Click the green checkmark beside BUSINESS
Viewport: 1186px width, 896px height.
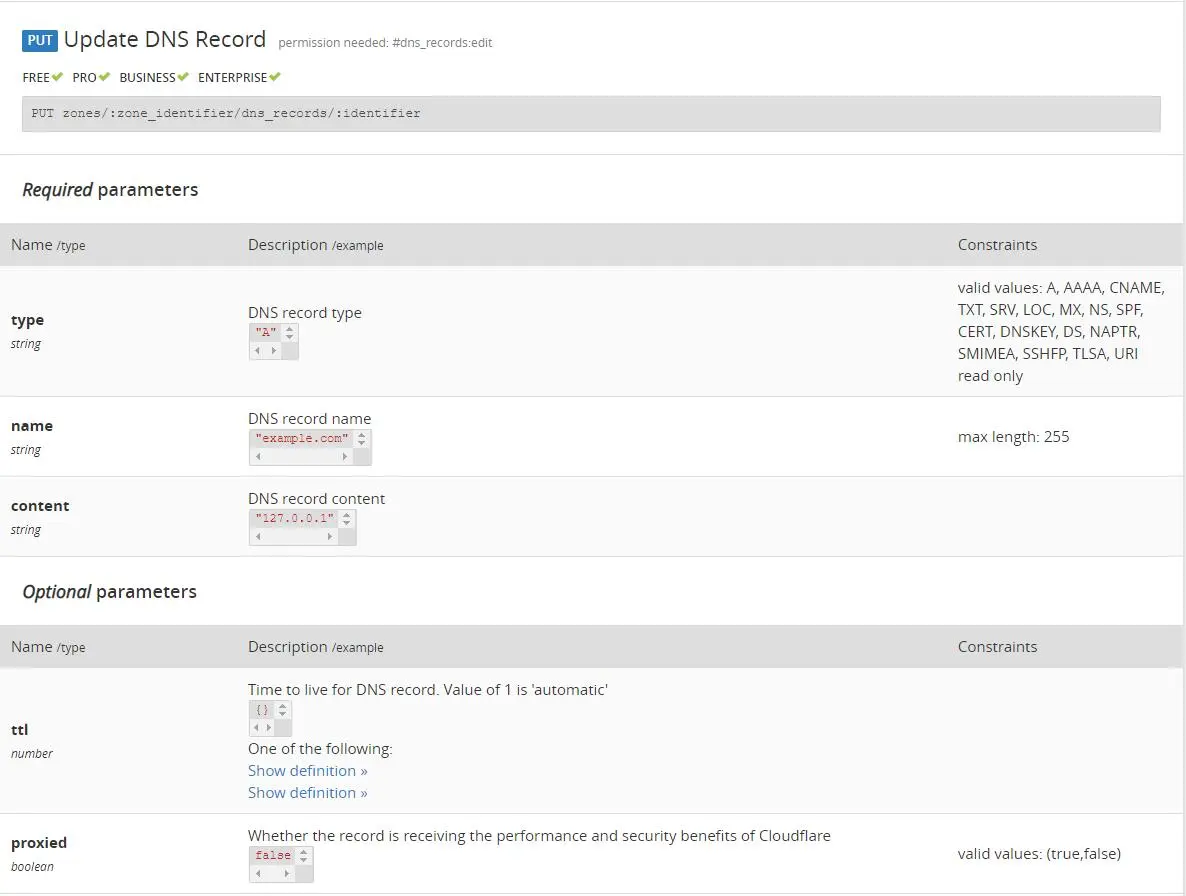[183, 77]
